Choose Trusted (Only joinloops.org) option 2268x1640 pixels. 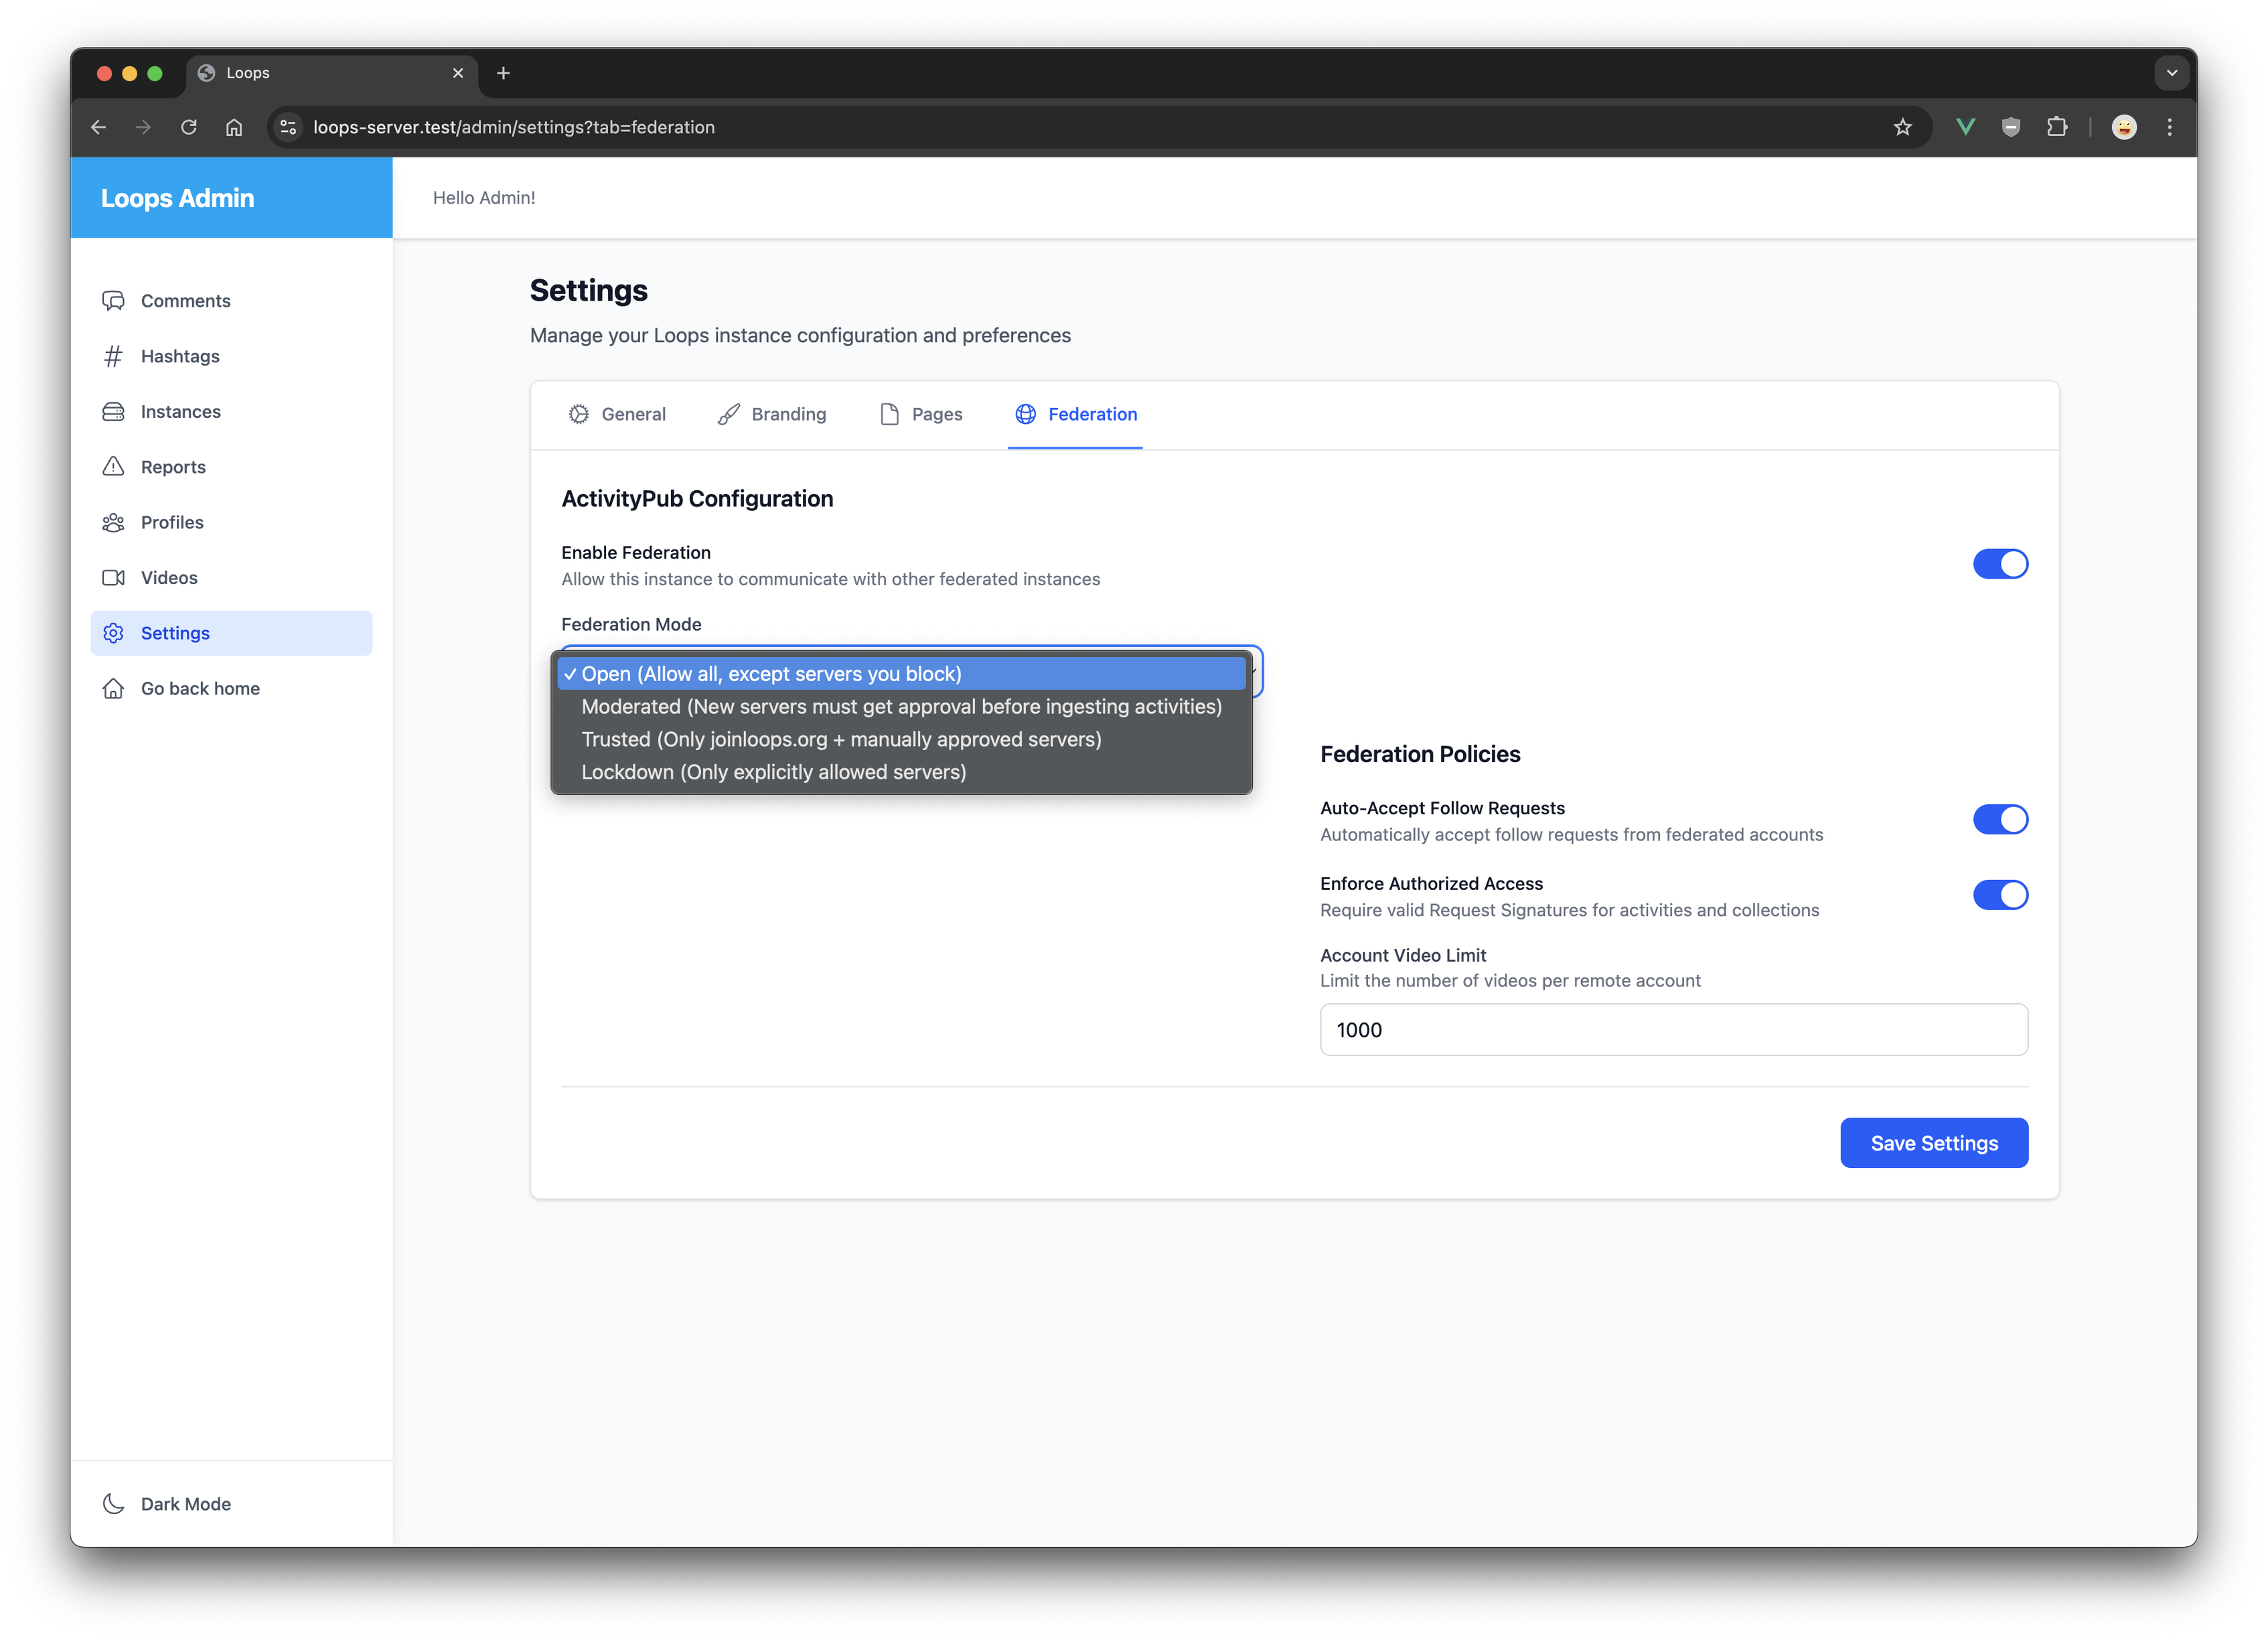click(x=841, y=740)
